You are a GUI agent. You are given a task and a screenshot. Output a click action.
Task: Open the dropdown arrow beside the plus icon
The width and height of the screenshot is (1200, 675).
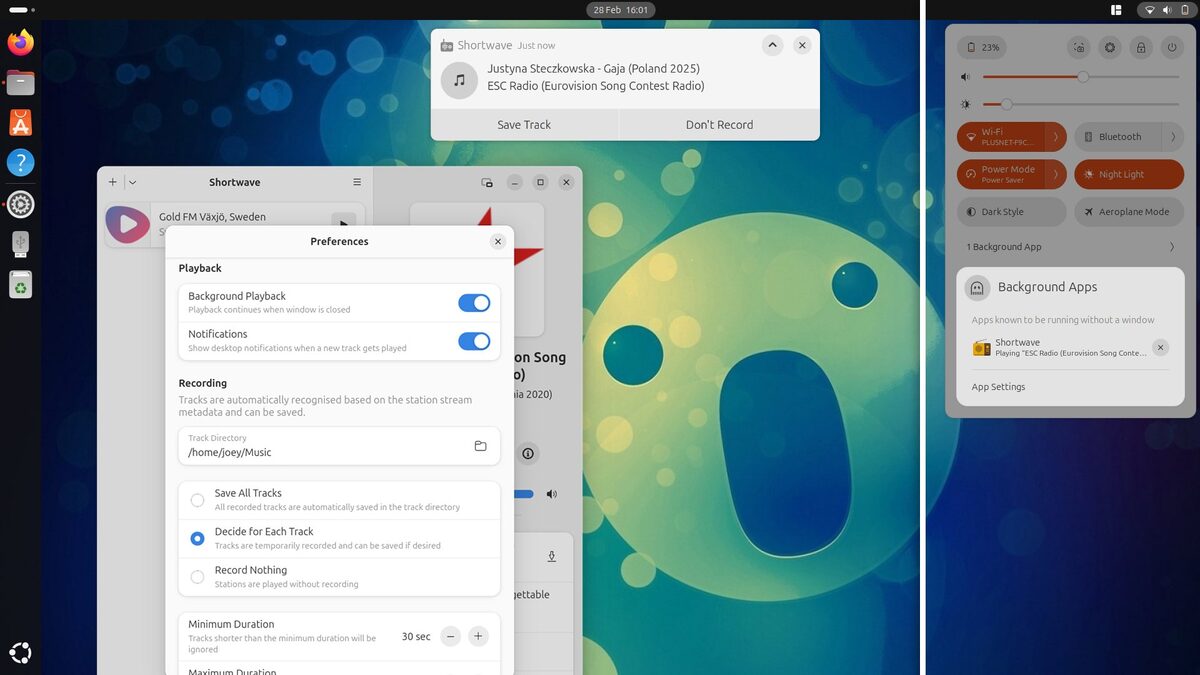[132, 182]
